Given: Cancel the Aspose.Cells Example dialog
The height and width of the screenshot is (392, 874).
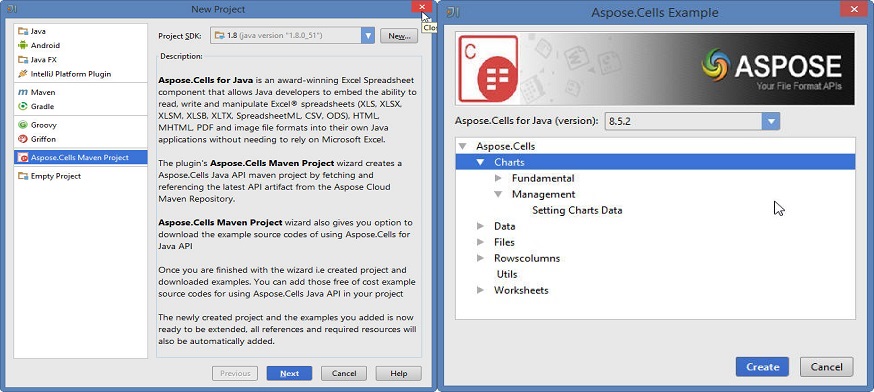Looking at the screenshot, I should tap(827, 367).
